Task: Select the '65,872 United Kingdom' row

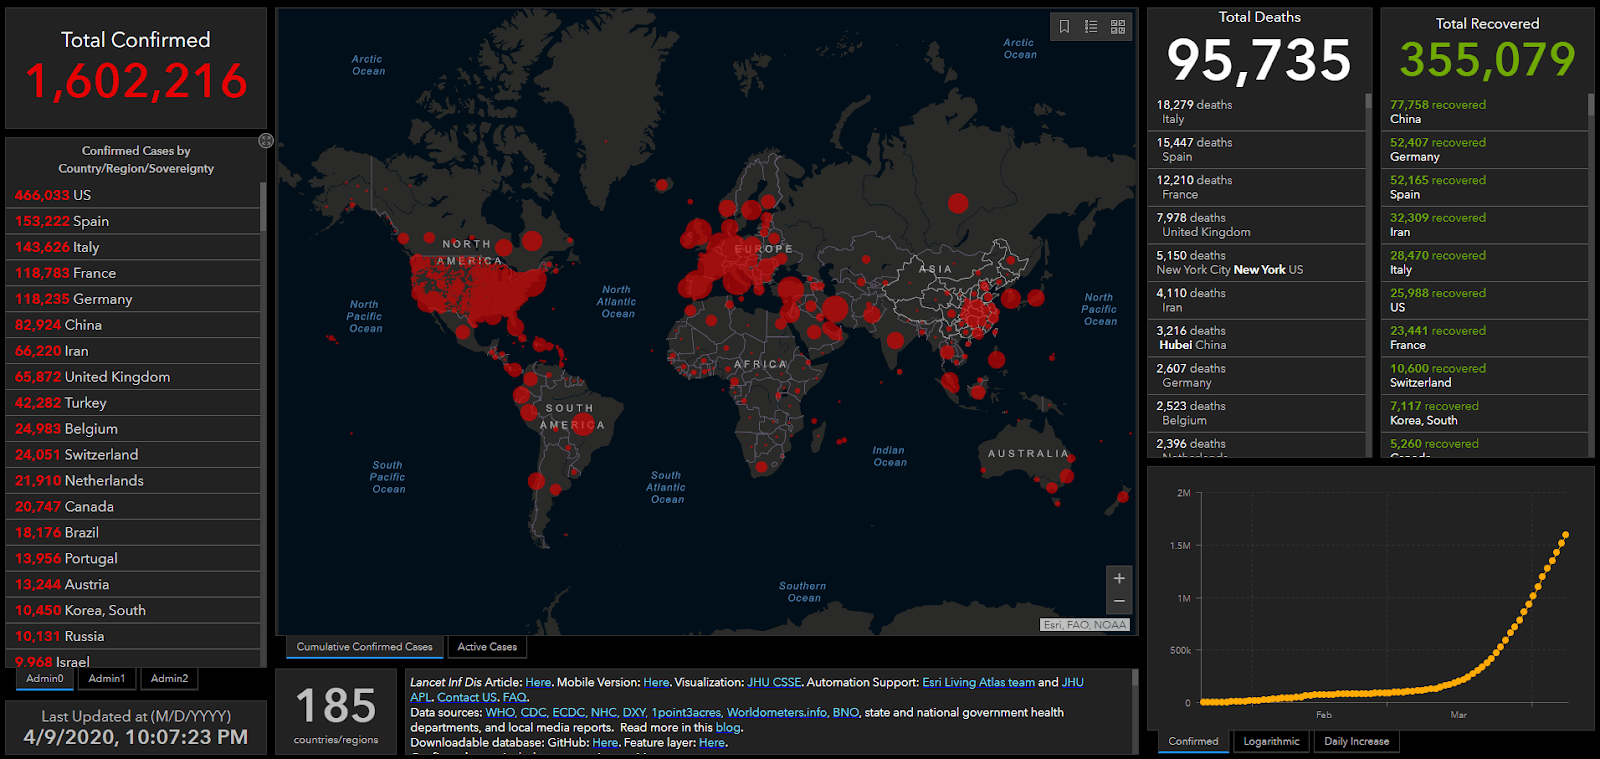Action: (x=134, y=377)
